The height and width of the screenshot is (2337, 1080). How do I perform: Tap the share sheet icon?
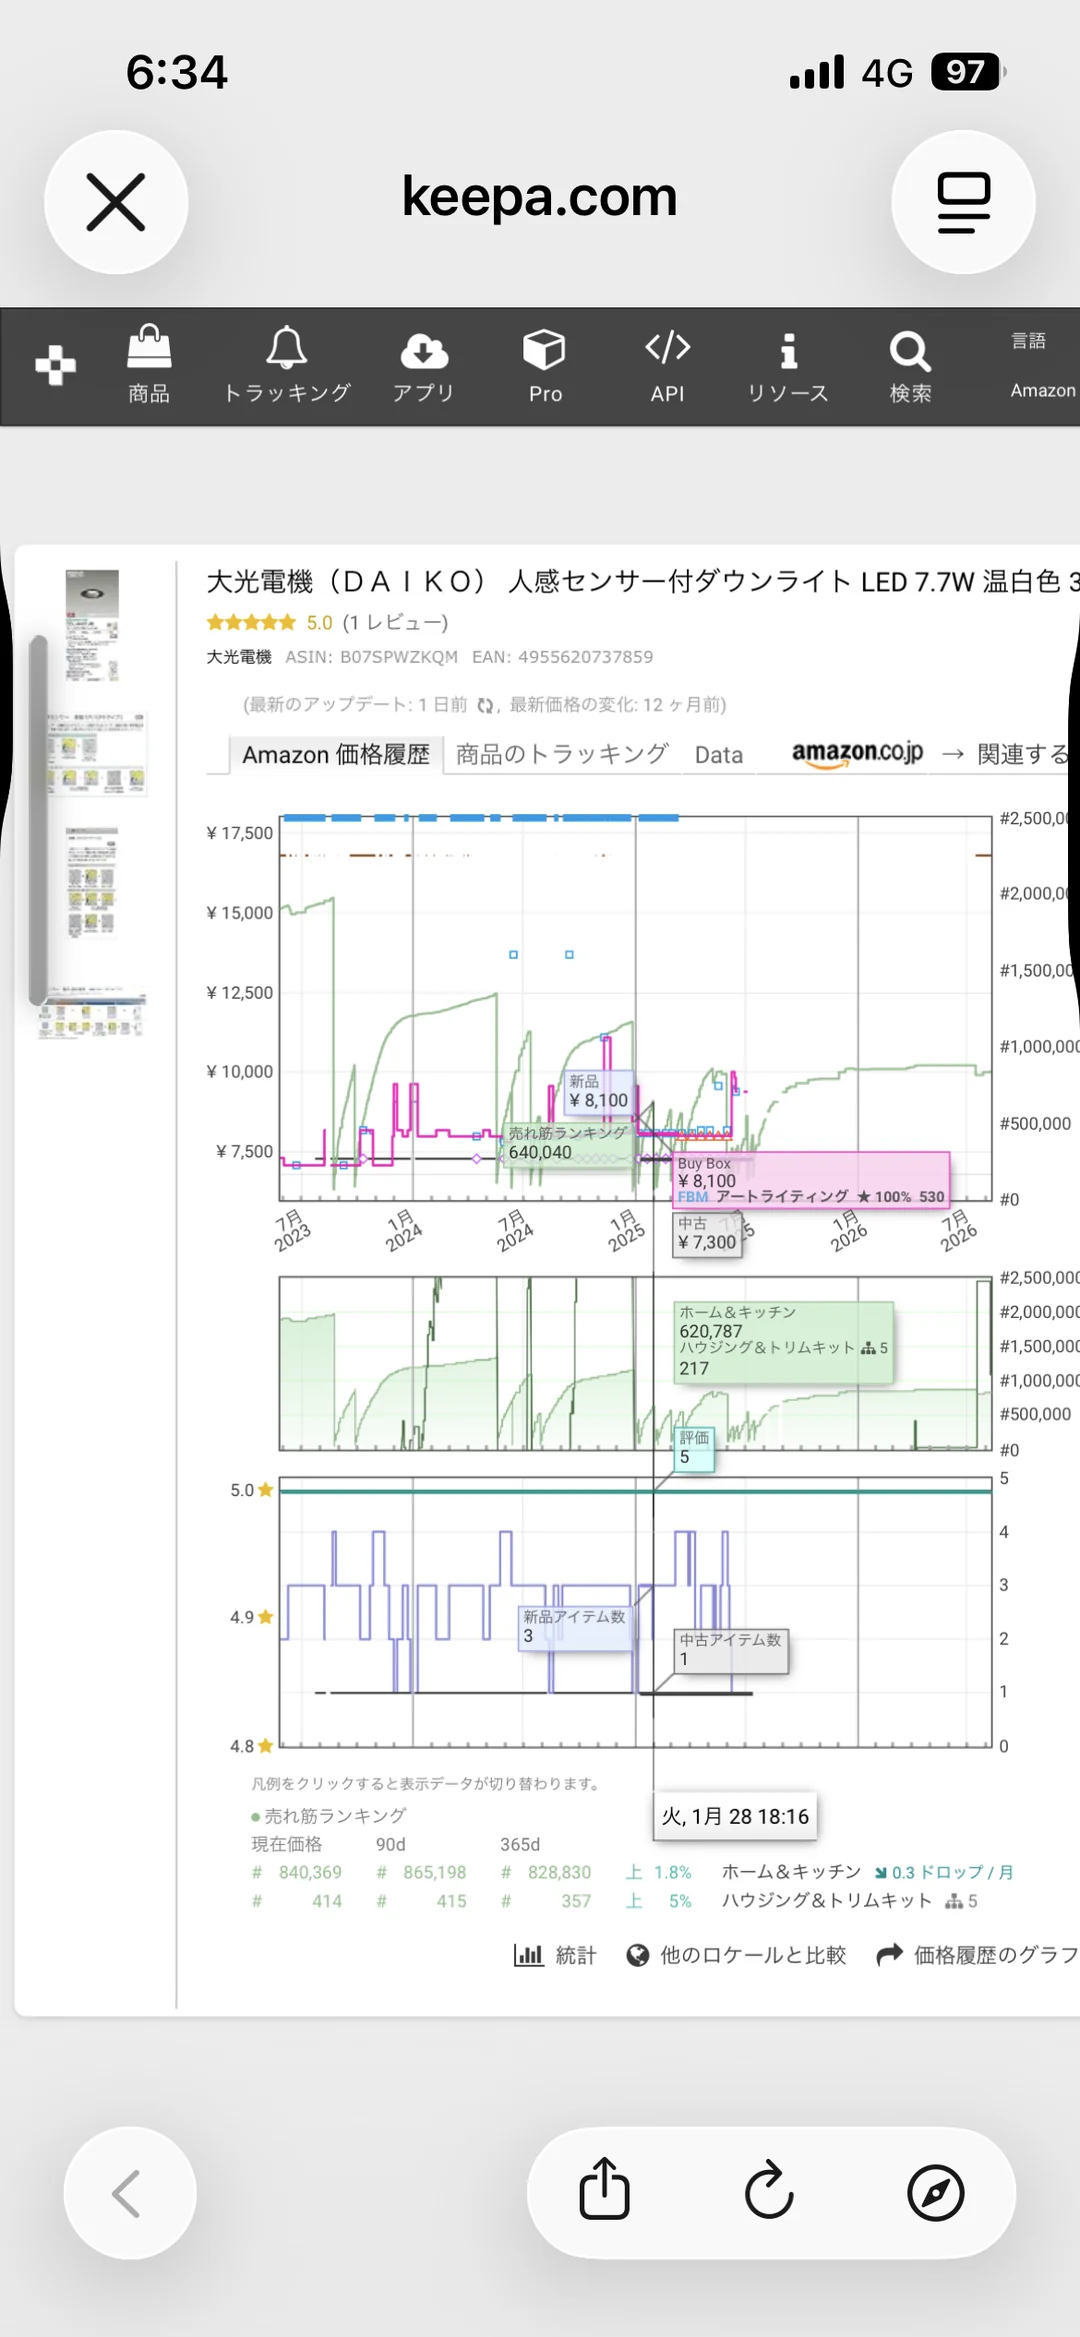tap(605, 2192)
